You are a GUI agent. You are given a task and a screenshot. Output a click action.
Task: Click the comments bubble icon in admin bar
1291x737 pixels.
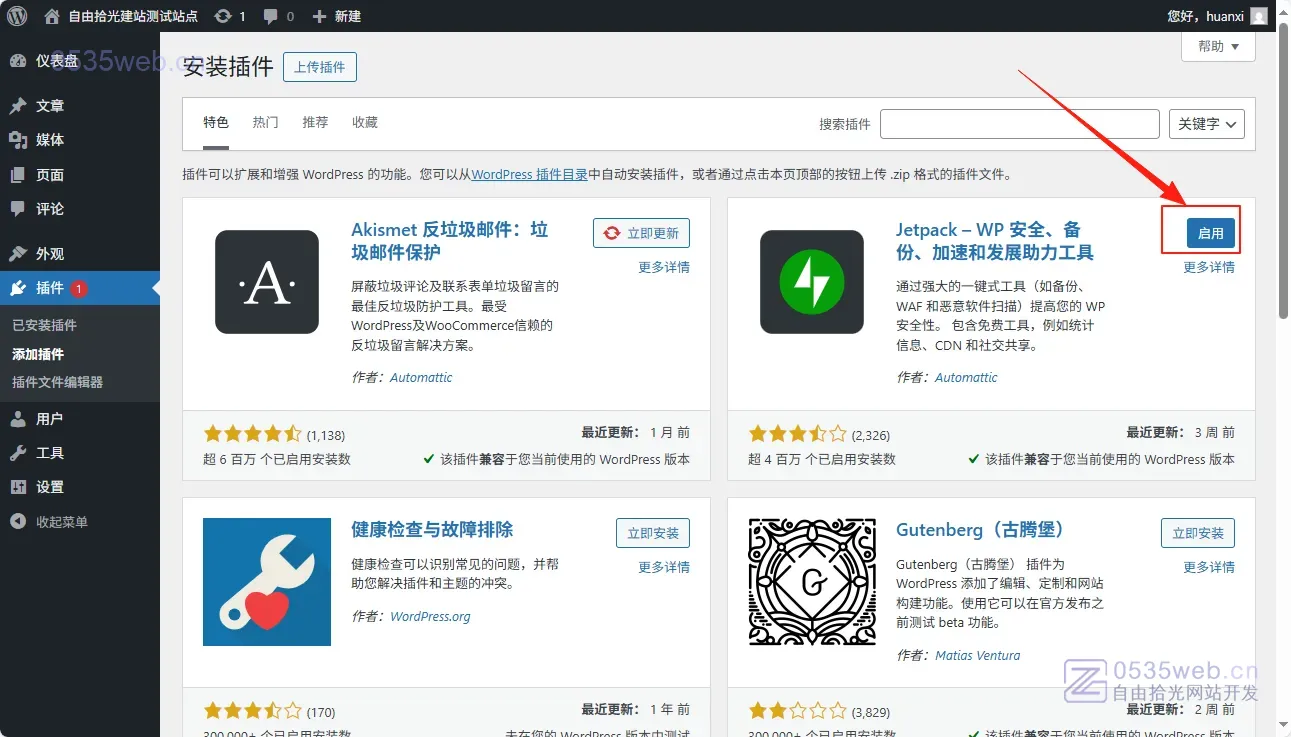(x=271, y=16)
